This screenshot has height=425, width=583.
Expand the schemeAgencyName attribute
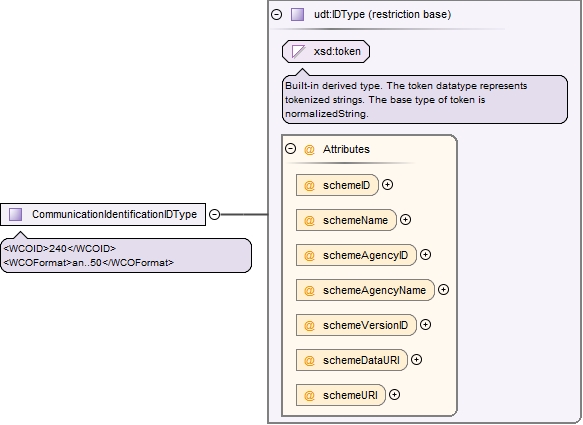pos(443,290)
